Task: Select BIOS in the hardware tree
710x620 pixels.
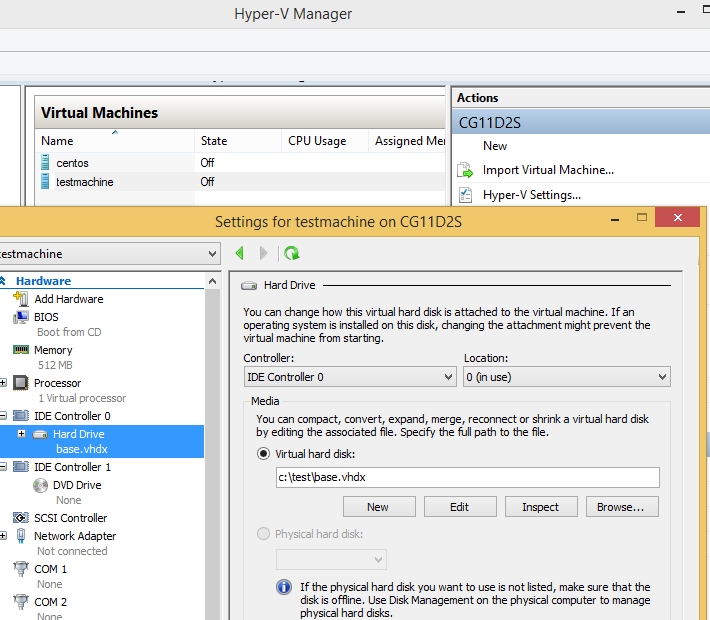Action: point(46,317)
